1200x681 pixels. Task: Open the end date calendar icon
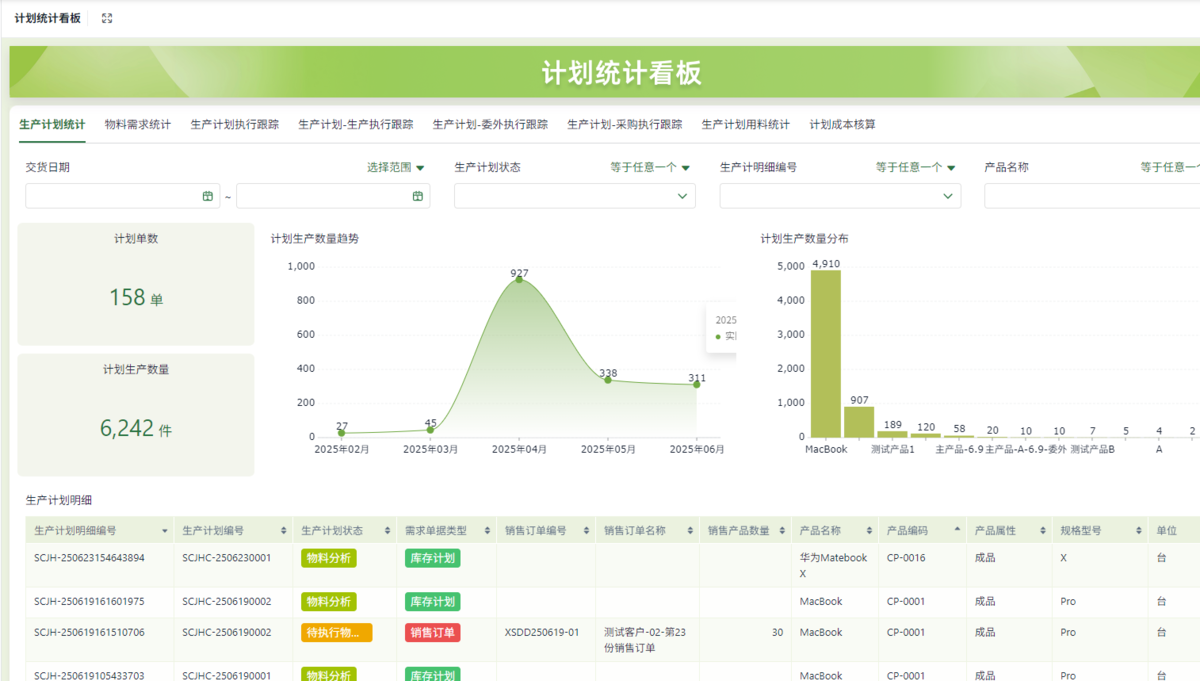point(418,196)
